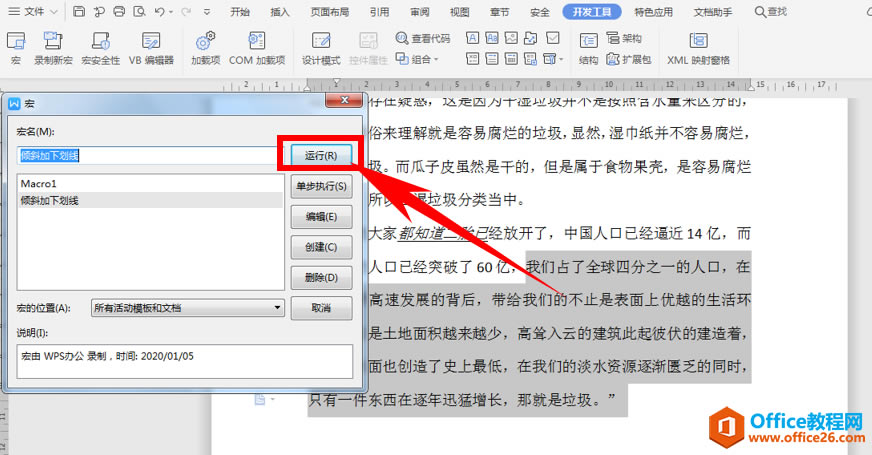Select the 开发工具 tab
872x455 pixels.
pyautogui.click(x=592, y=12)
